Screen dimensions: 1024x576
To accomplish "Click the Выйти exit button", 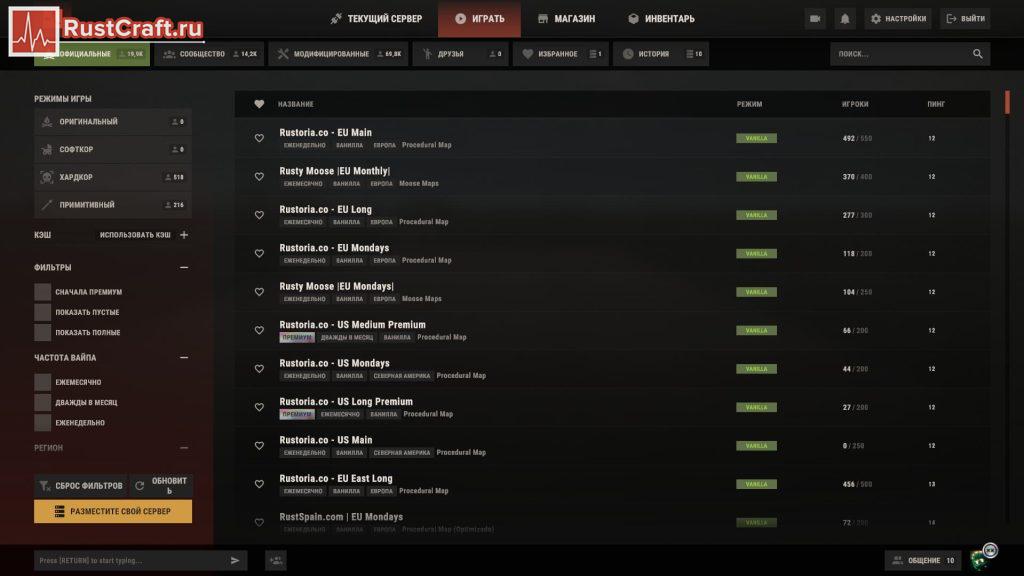I will (966, 19).
